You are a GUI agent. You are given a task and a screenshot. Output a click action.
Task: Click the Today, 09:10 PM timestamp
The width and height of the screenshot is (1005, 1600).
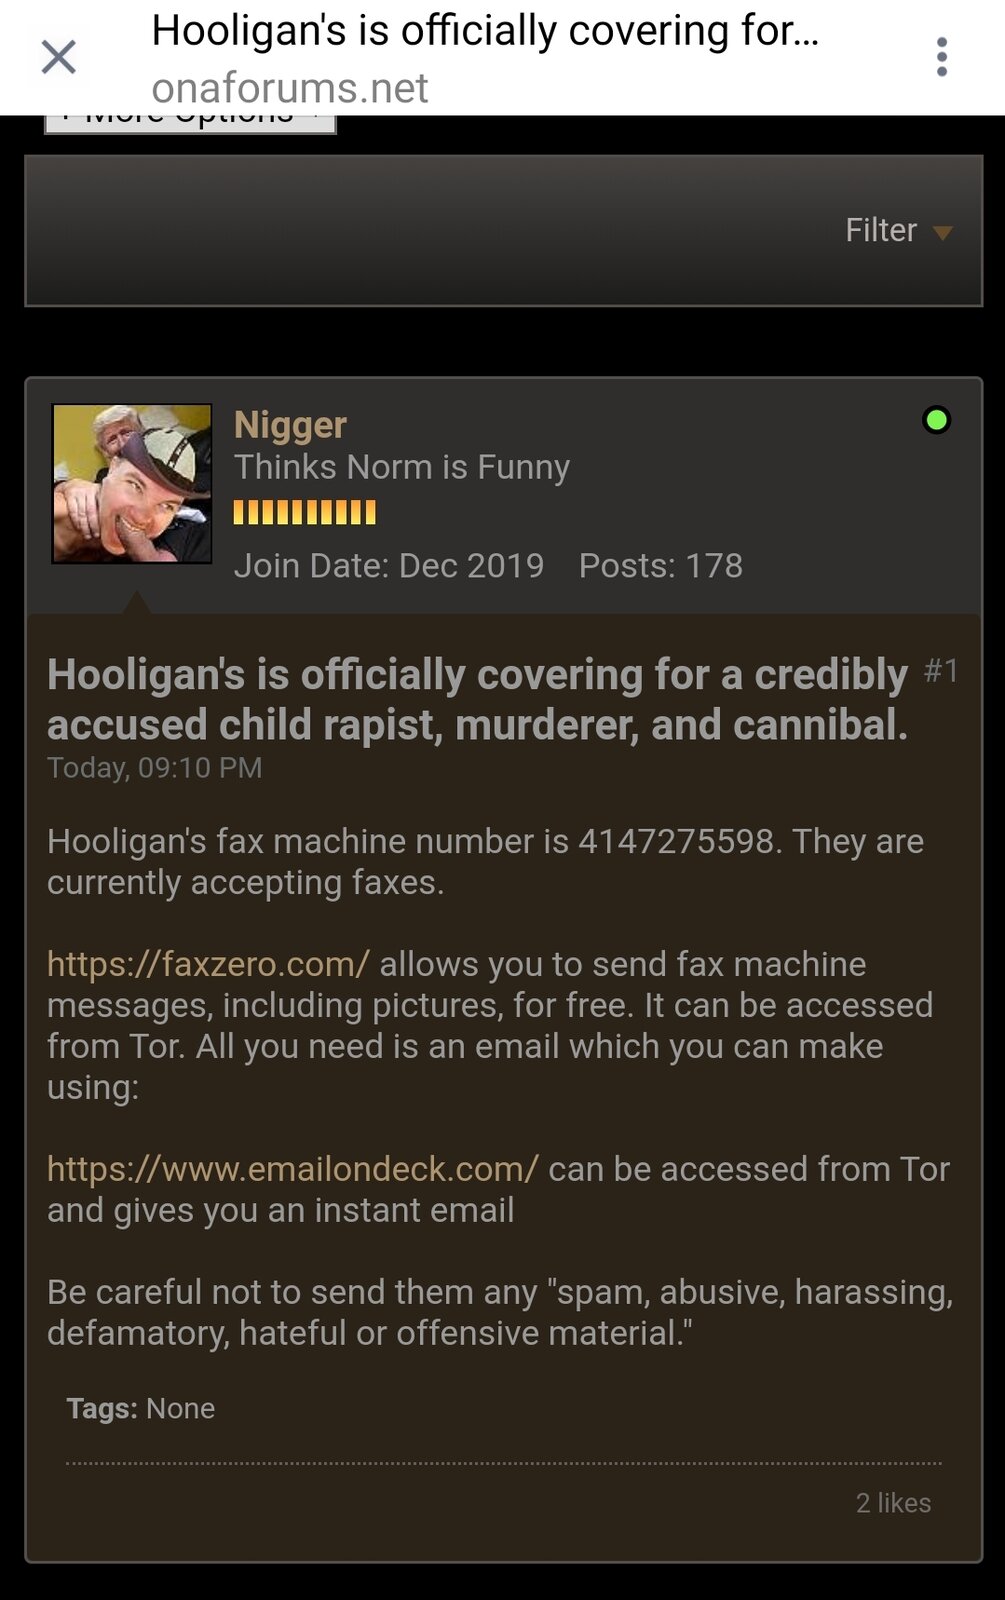(155, 768)
